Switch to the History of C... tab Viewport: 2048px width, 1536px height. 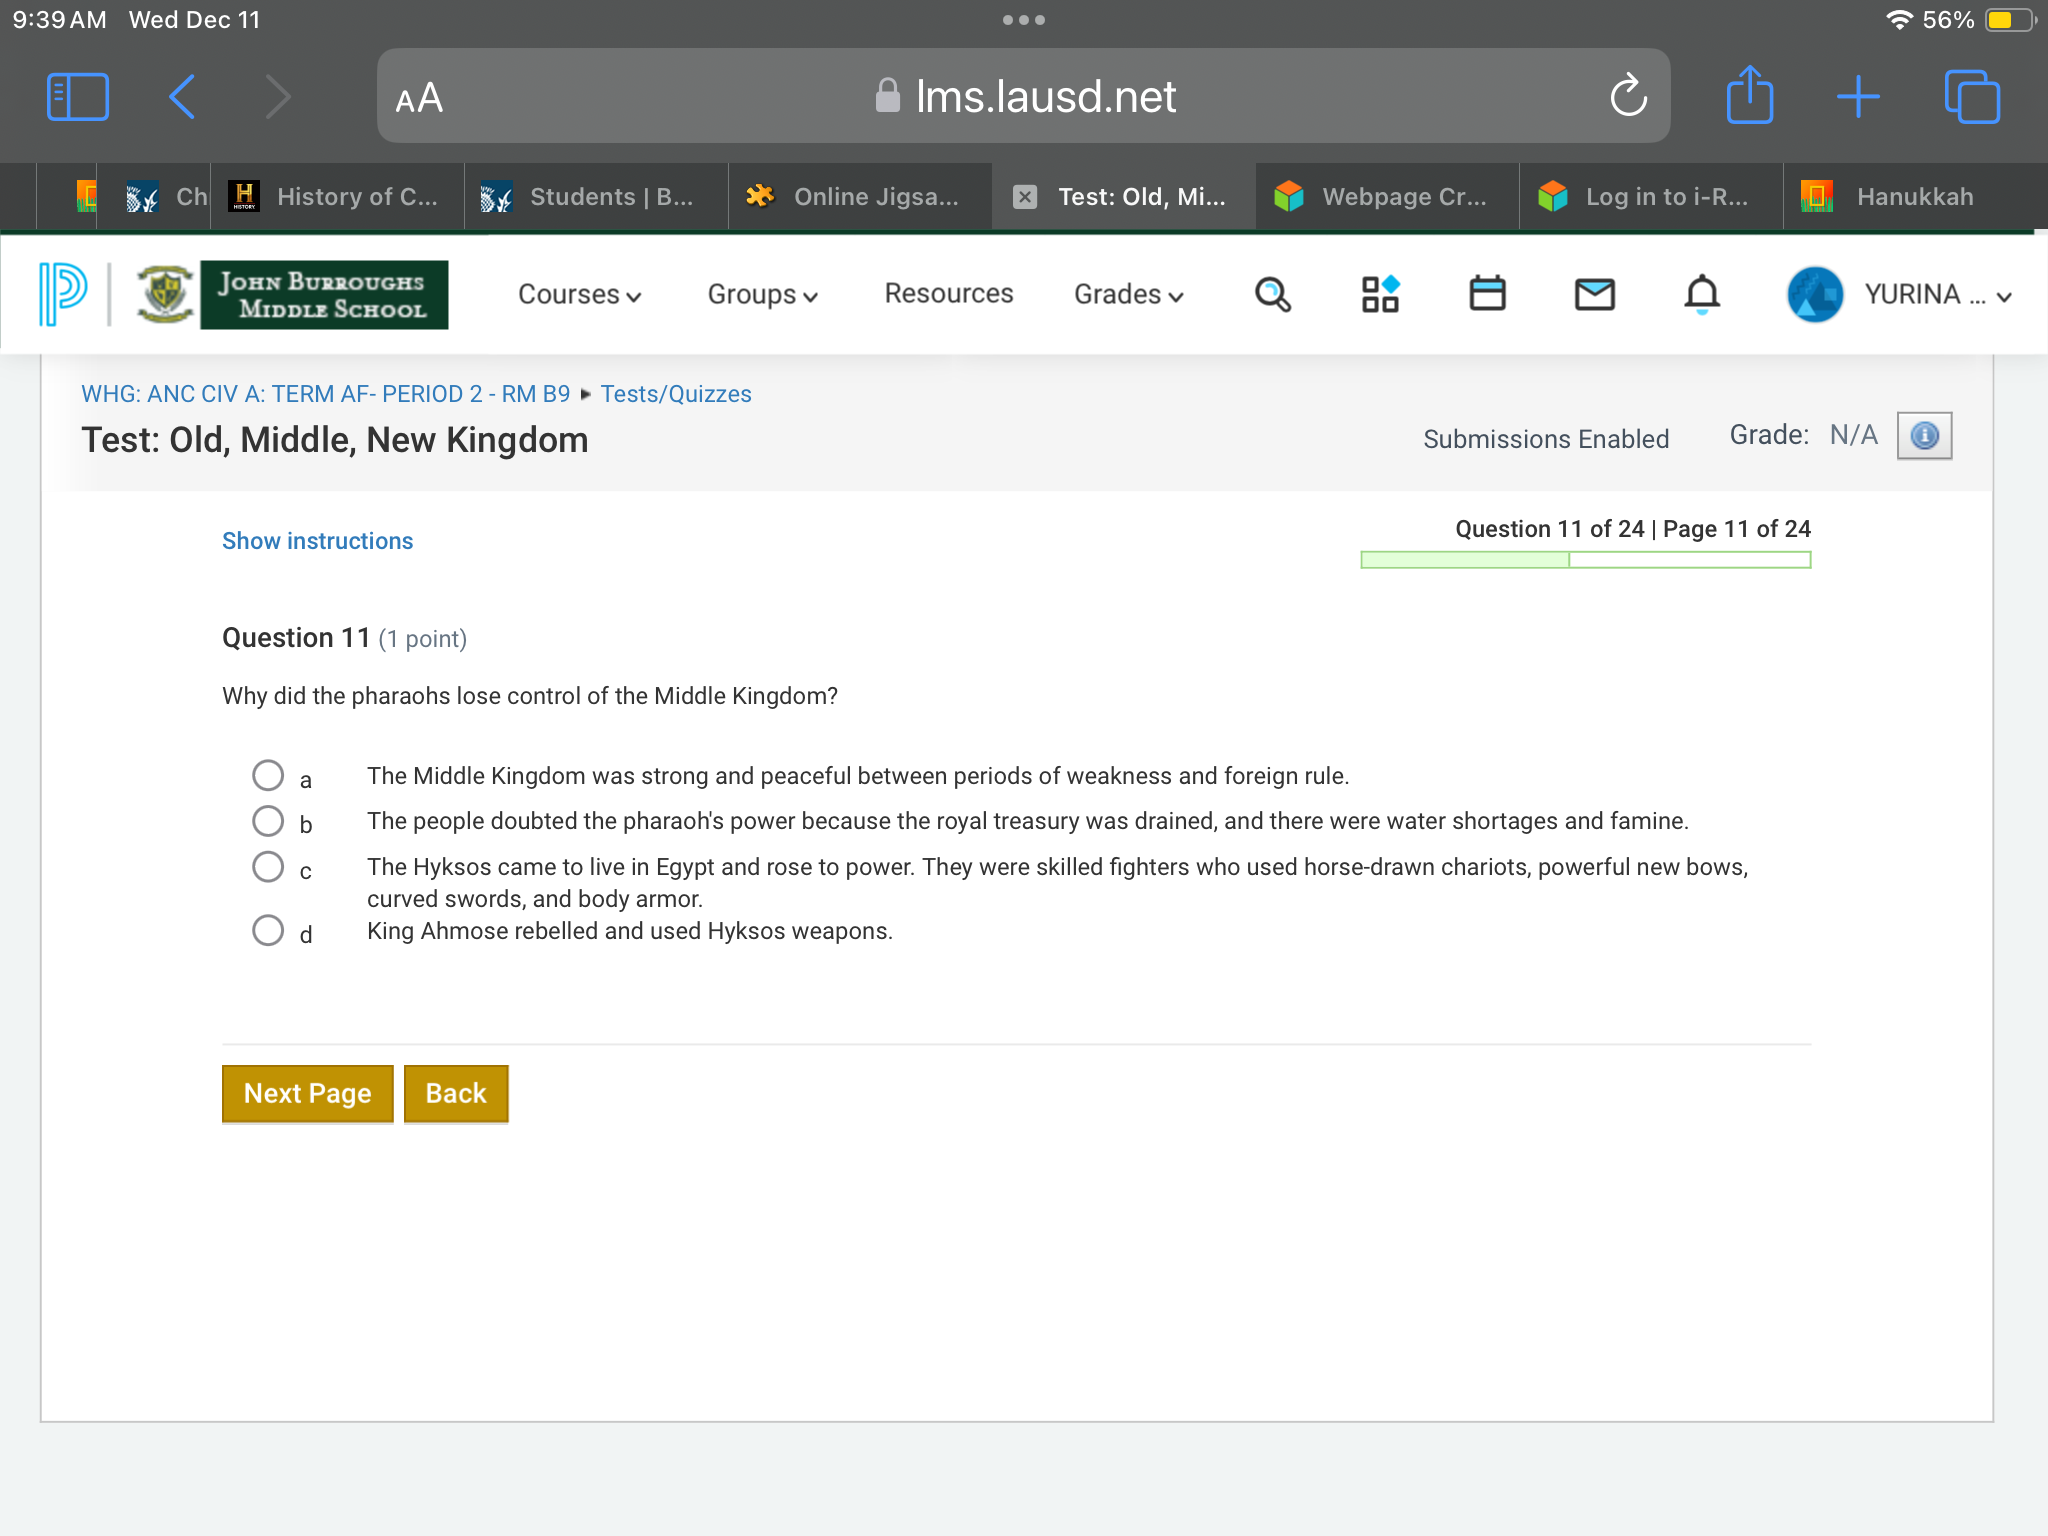coord(338,197)
